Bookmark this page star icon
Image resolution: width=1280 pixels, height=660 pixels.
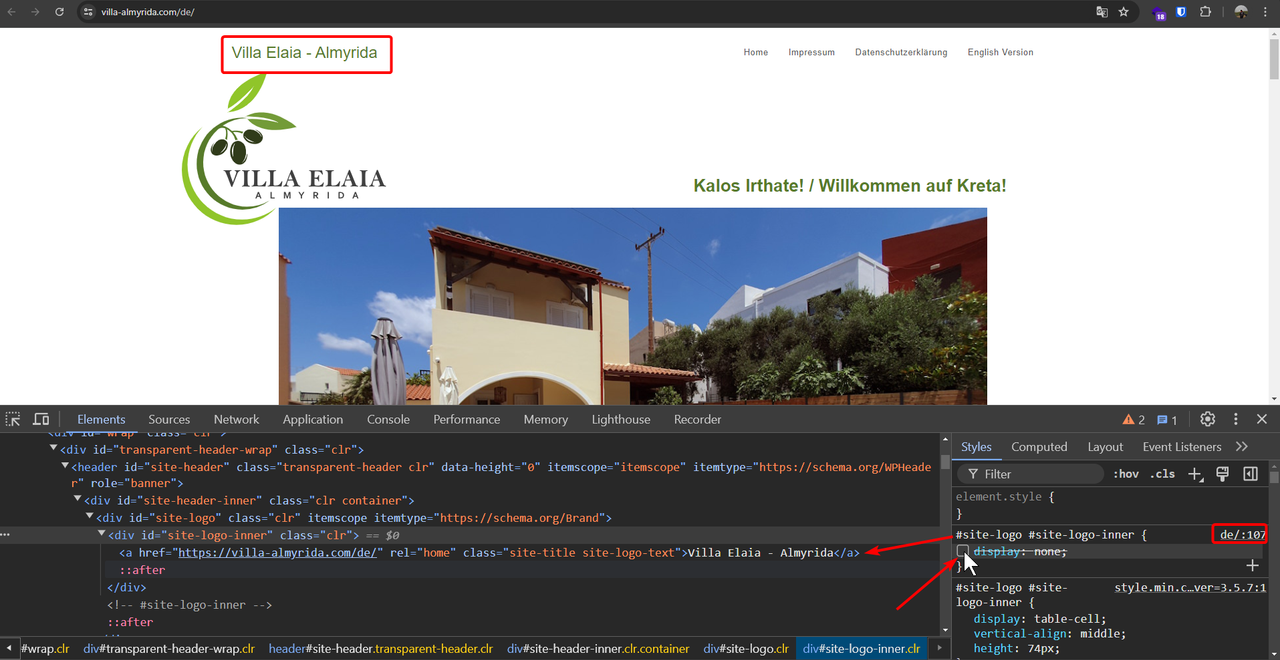pos(1124,12)
